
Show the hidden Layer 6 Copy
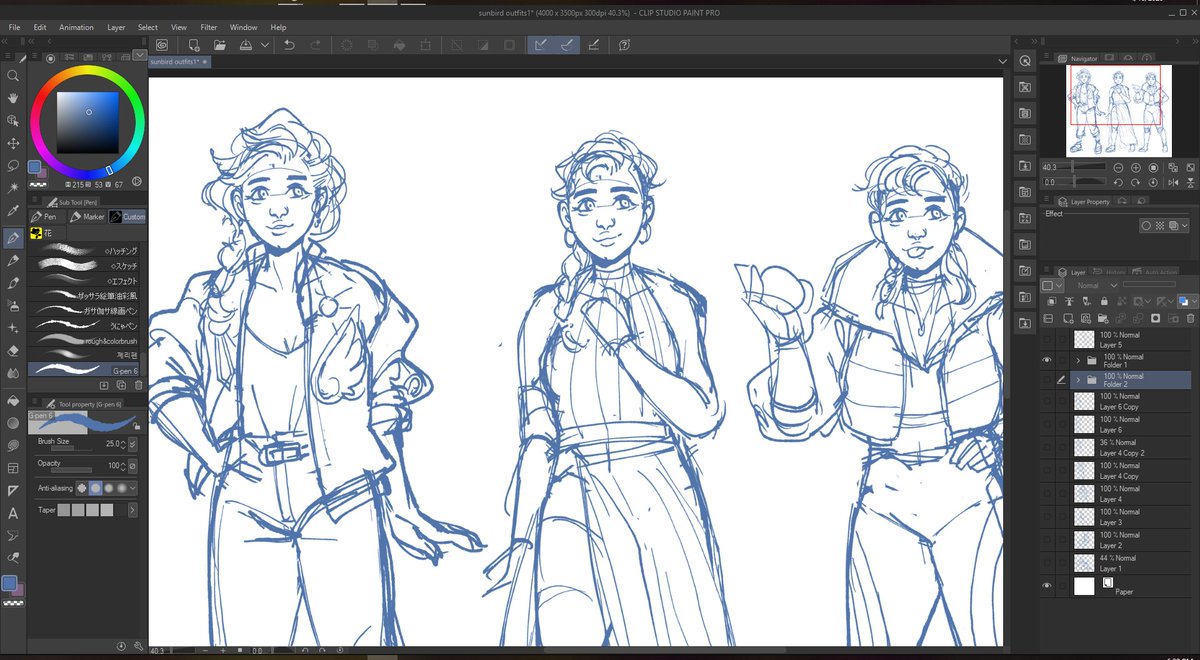[x=1047, y=401]
